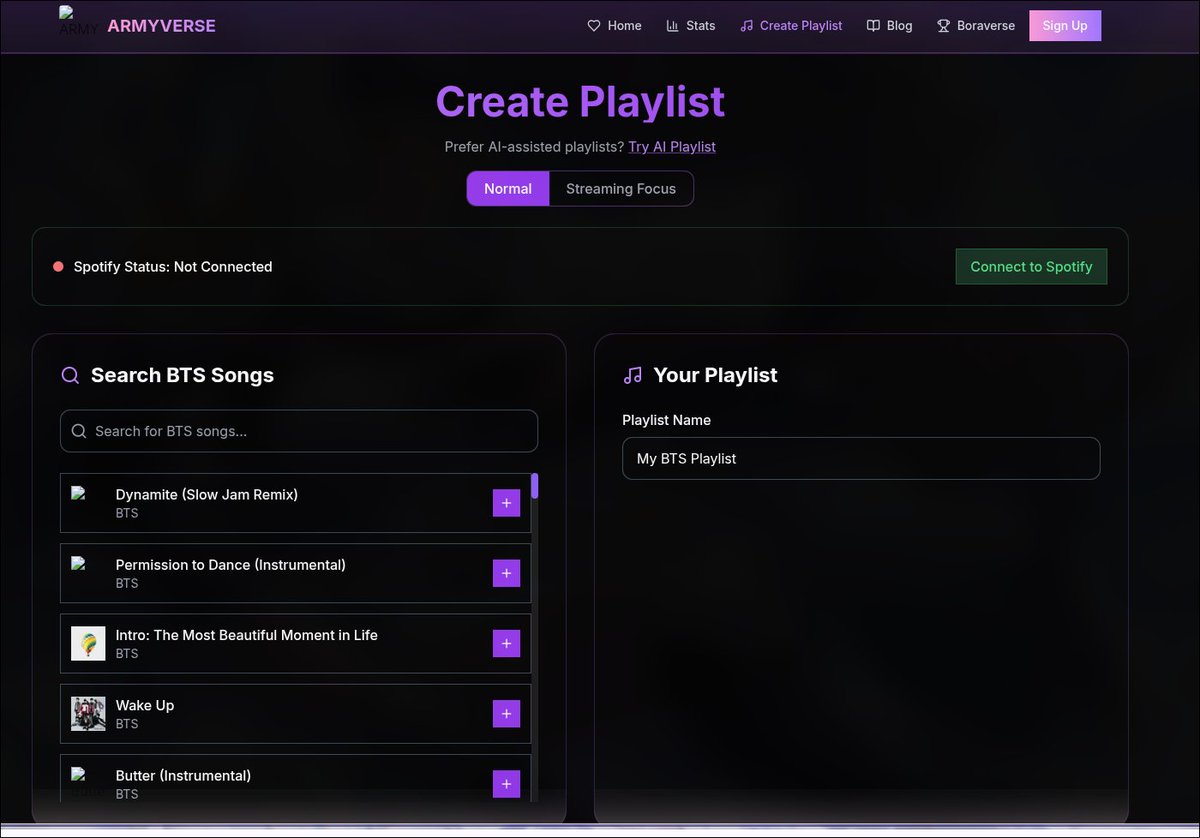The height and width of the screenshot is (838, 1200).
Task: Click the trophy icon beside Boraverse
Action: 943,26
